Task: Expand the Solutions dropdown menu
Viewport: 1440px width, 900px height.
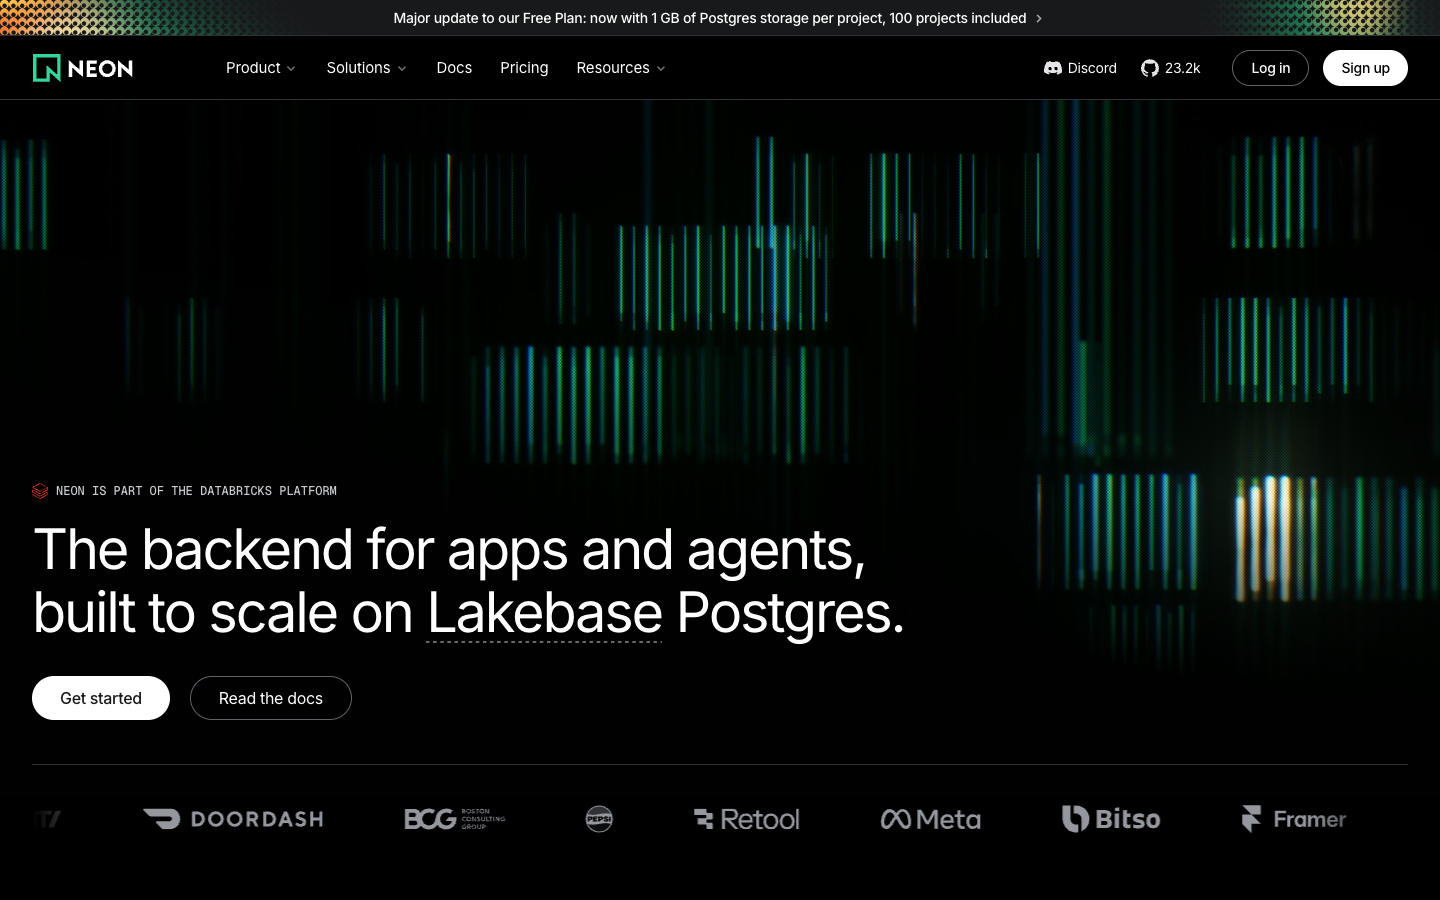Action: tap(367, 68)
